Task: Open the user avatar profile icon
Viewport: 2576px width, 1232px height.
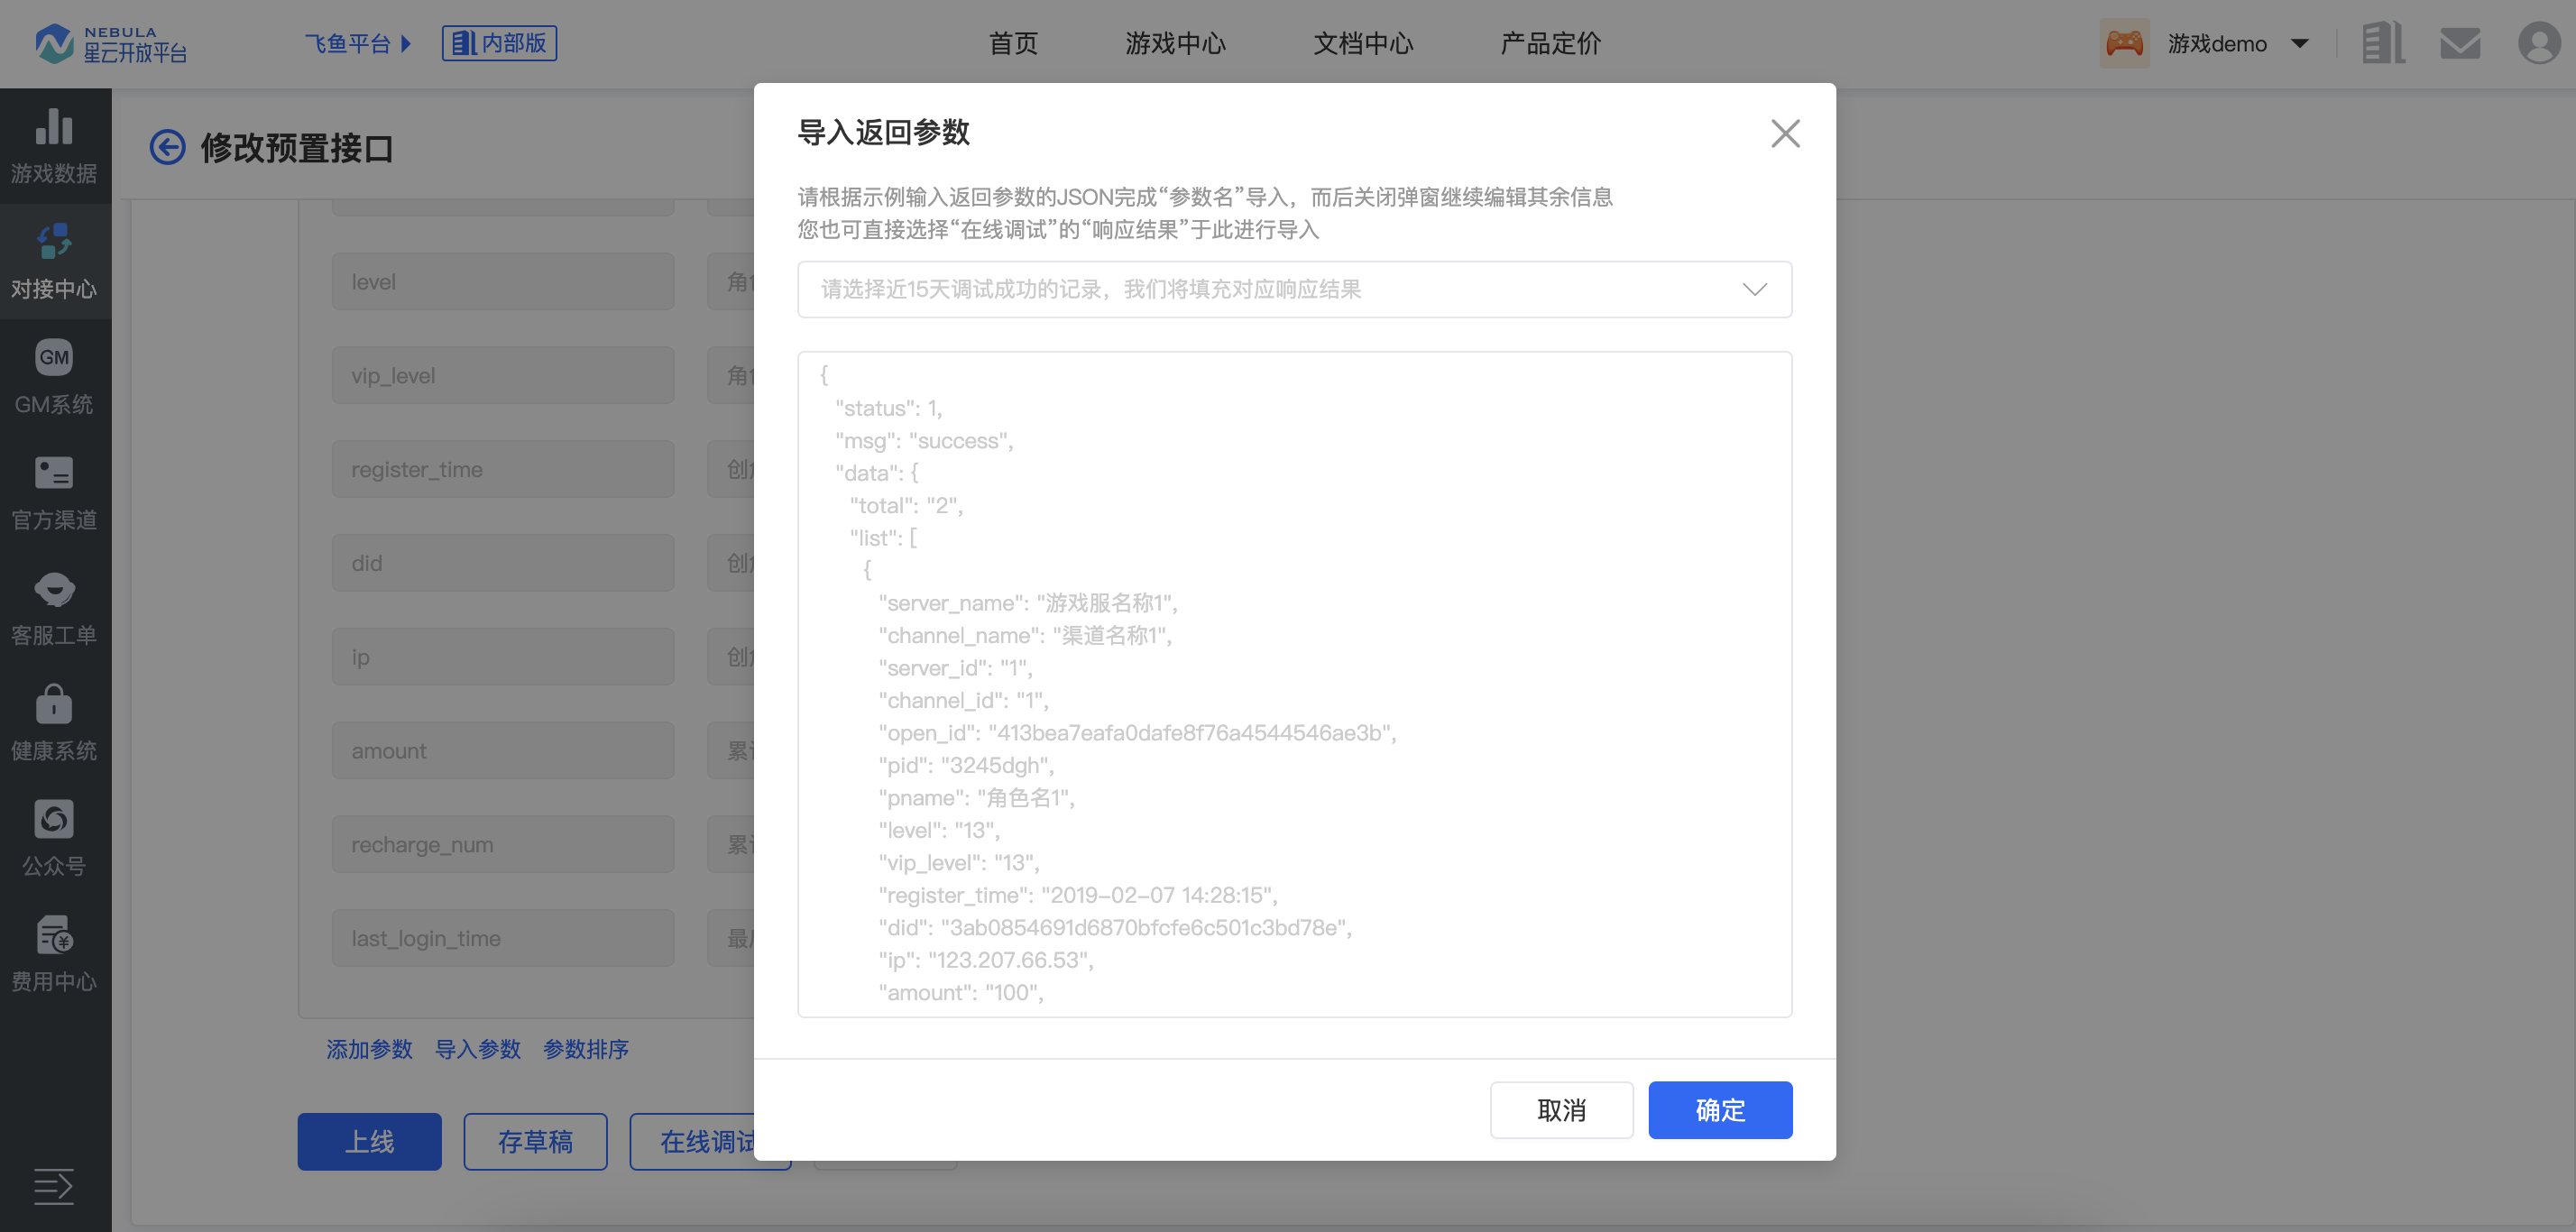Action: (x=2538, y=44)
